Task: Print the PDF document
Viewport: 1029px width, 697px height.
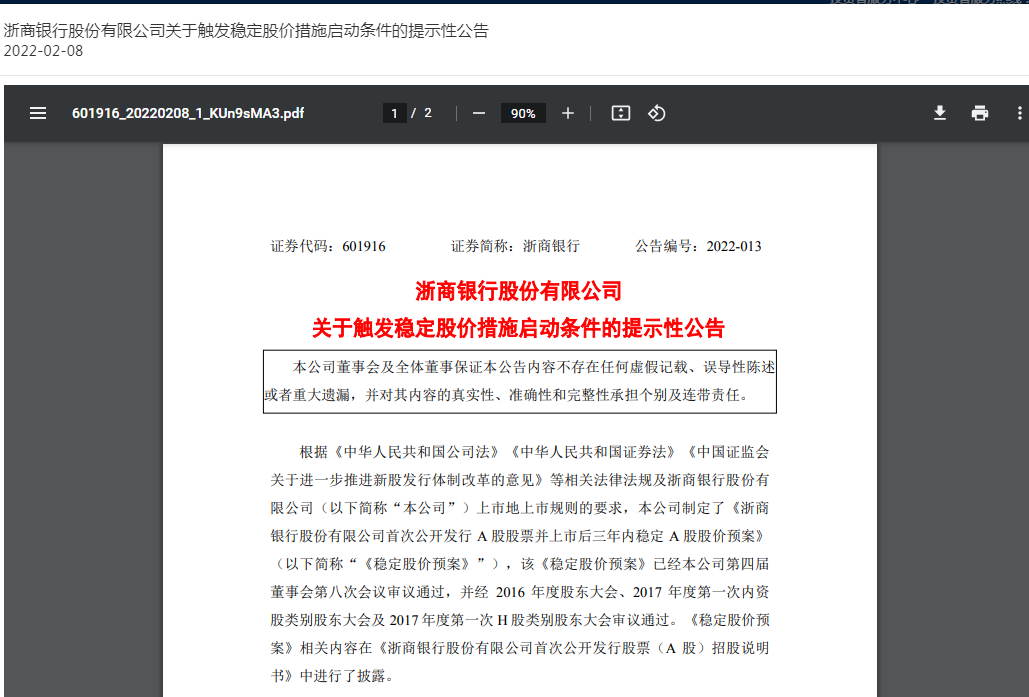Action: (980, 114)
